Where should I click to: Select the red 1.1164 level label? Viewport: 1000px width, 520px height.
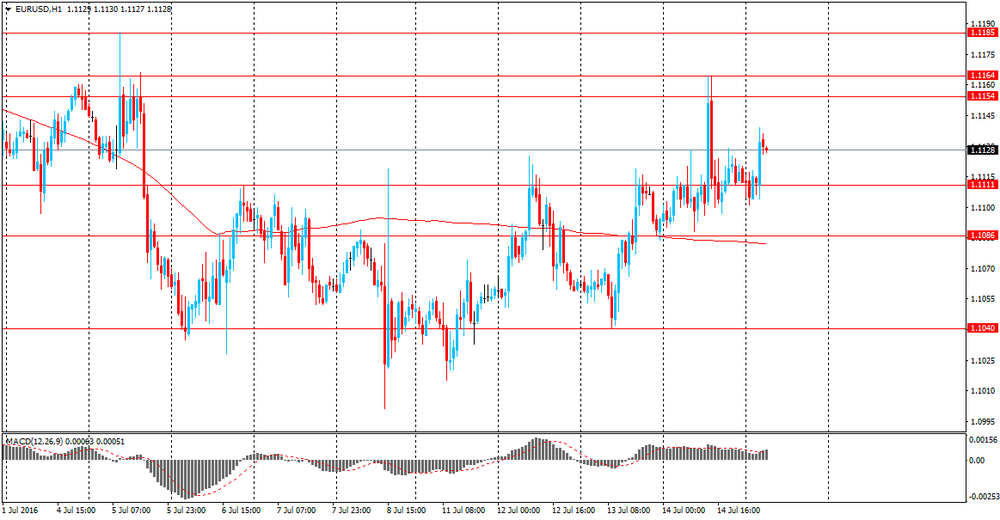pos(982,75)
